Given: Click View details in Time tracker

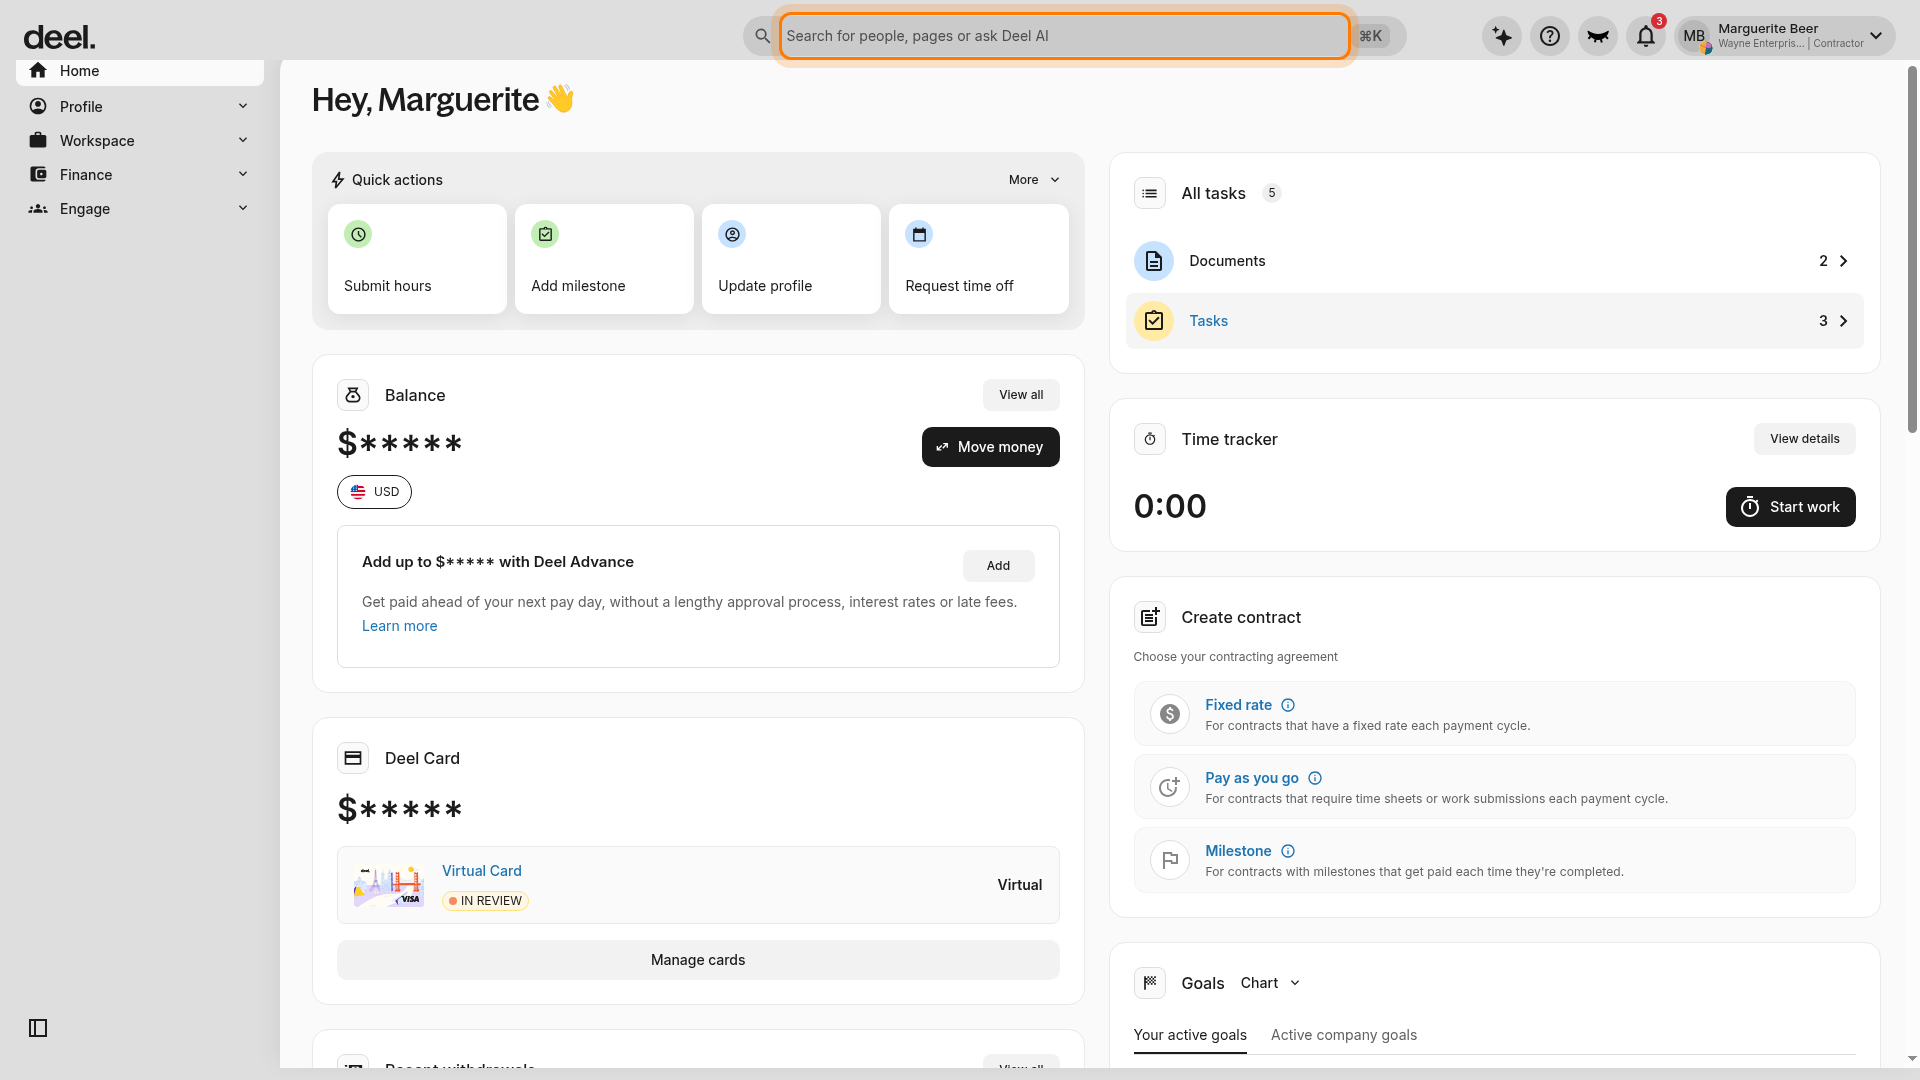Looking at the screenshot, I should [x=1805, y=439].
